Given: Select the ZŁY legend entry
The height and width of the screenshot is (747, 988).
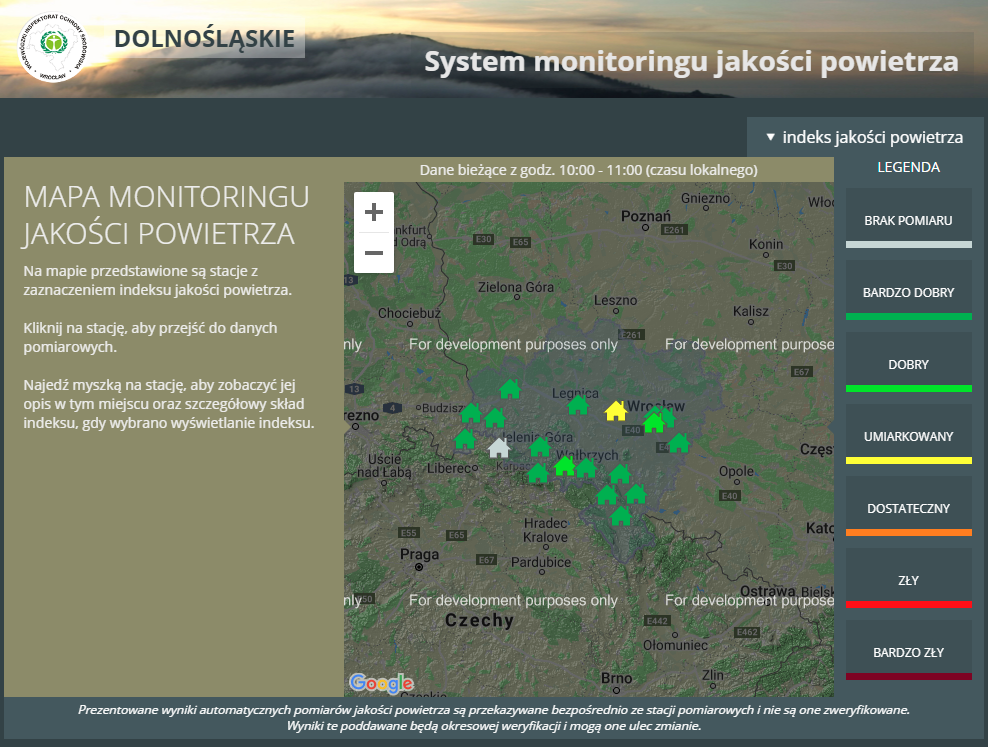Looking at the screenshot, I should 908,580.
